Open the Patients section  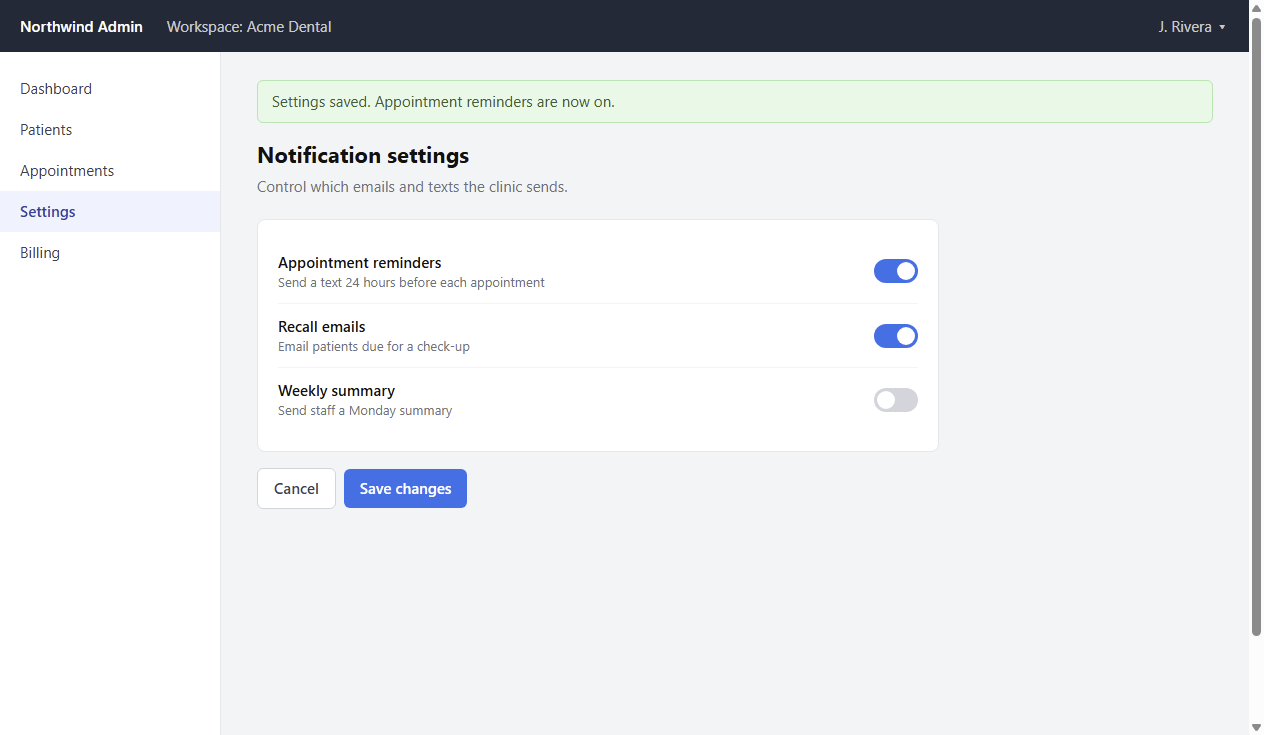(110, 130)
